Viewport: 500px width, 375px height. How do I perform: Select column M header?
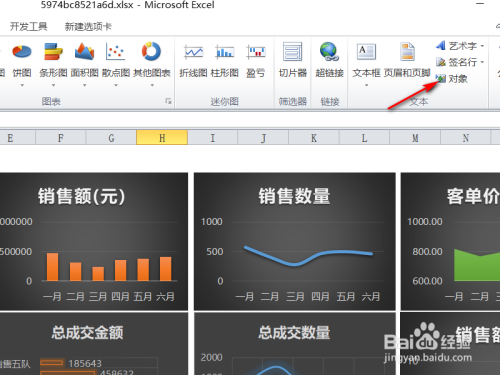pos(415,138)
